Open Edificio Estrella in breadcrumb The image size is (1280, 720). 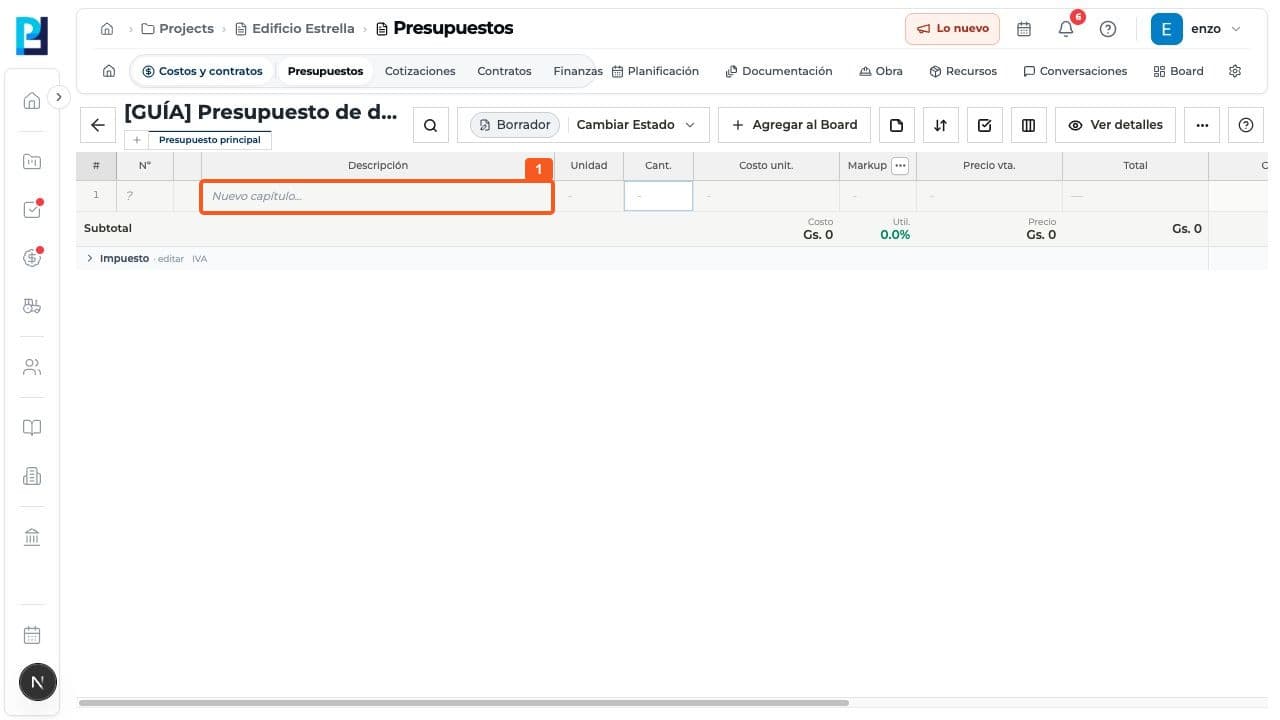point(295,28)
